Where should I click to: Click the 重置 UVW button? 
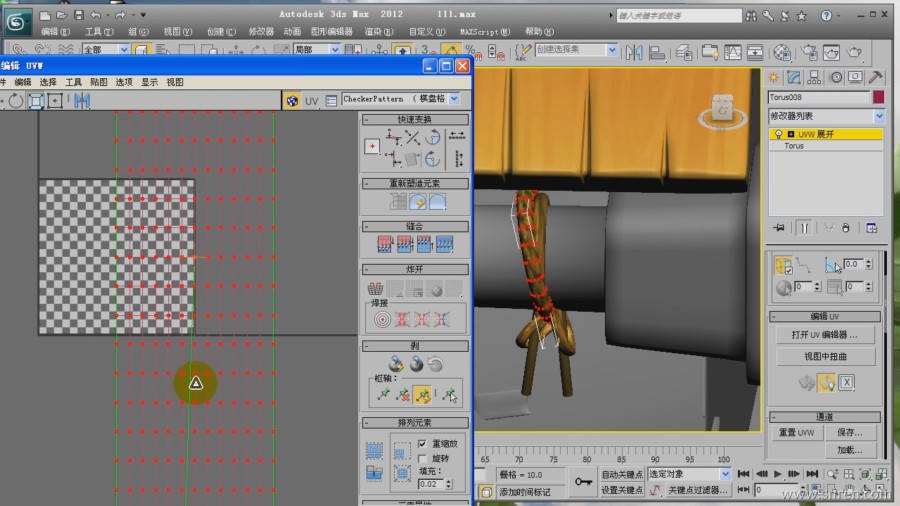pos(797,432)
